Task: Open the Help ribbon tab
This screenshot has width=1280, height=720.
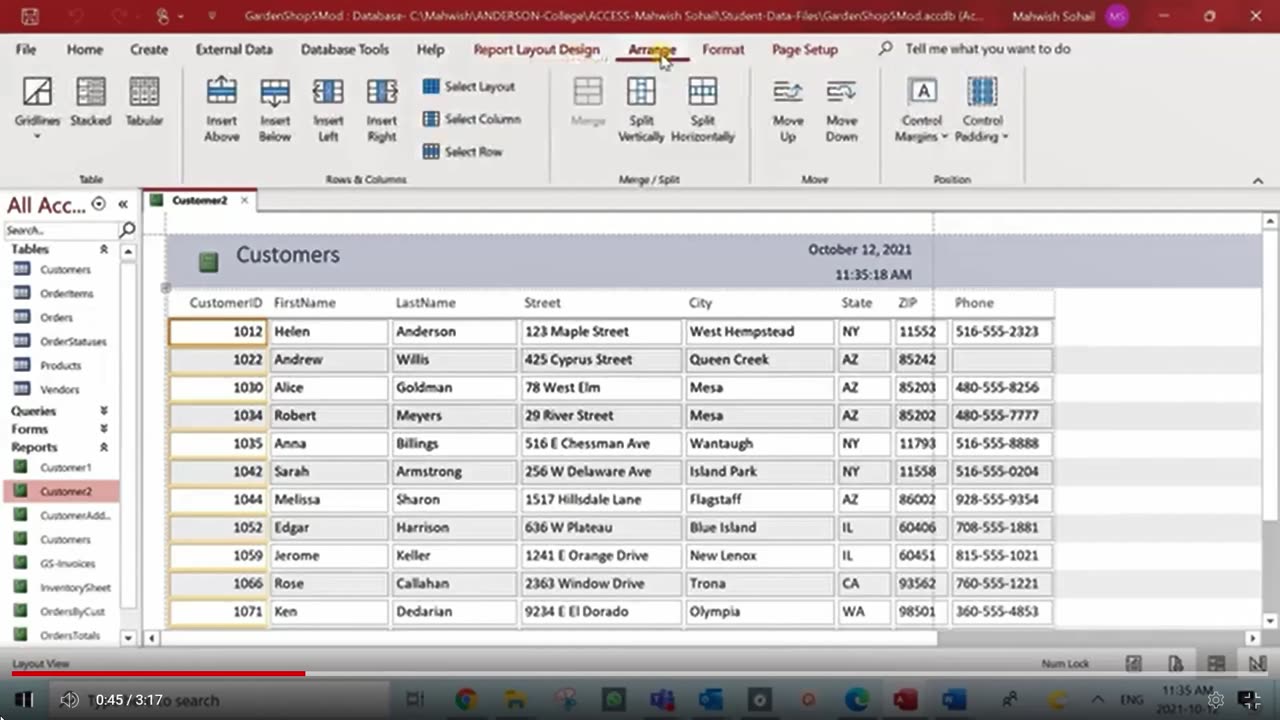Action: pos(430,49)
